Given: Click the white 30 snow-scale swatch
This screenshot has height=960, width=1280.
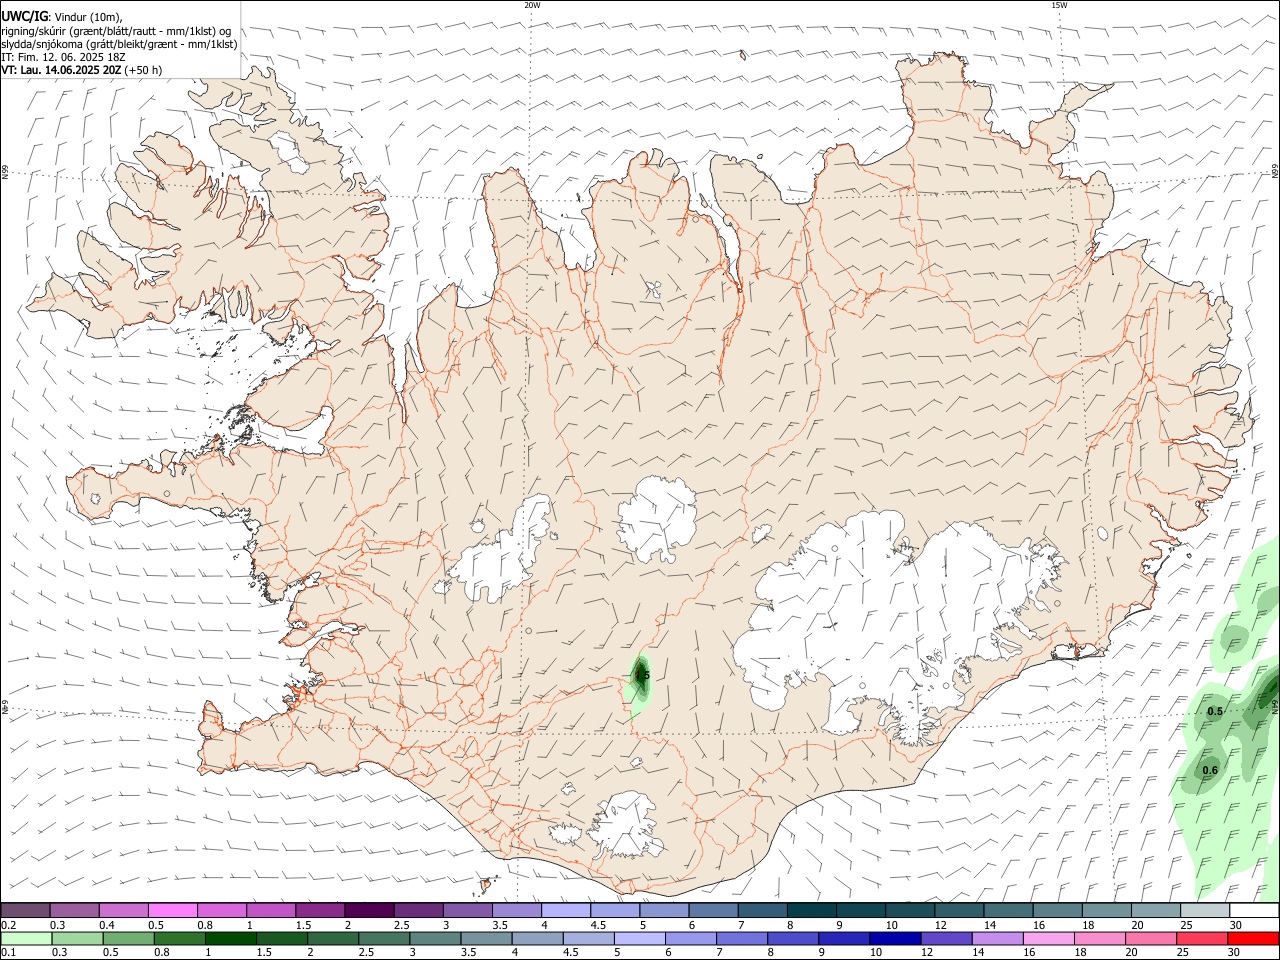Looking at the screenshot, I should [x=1253, y=911].
